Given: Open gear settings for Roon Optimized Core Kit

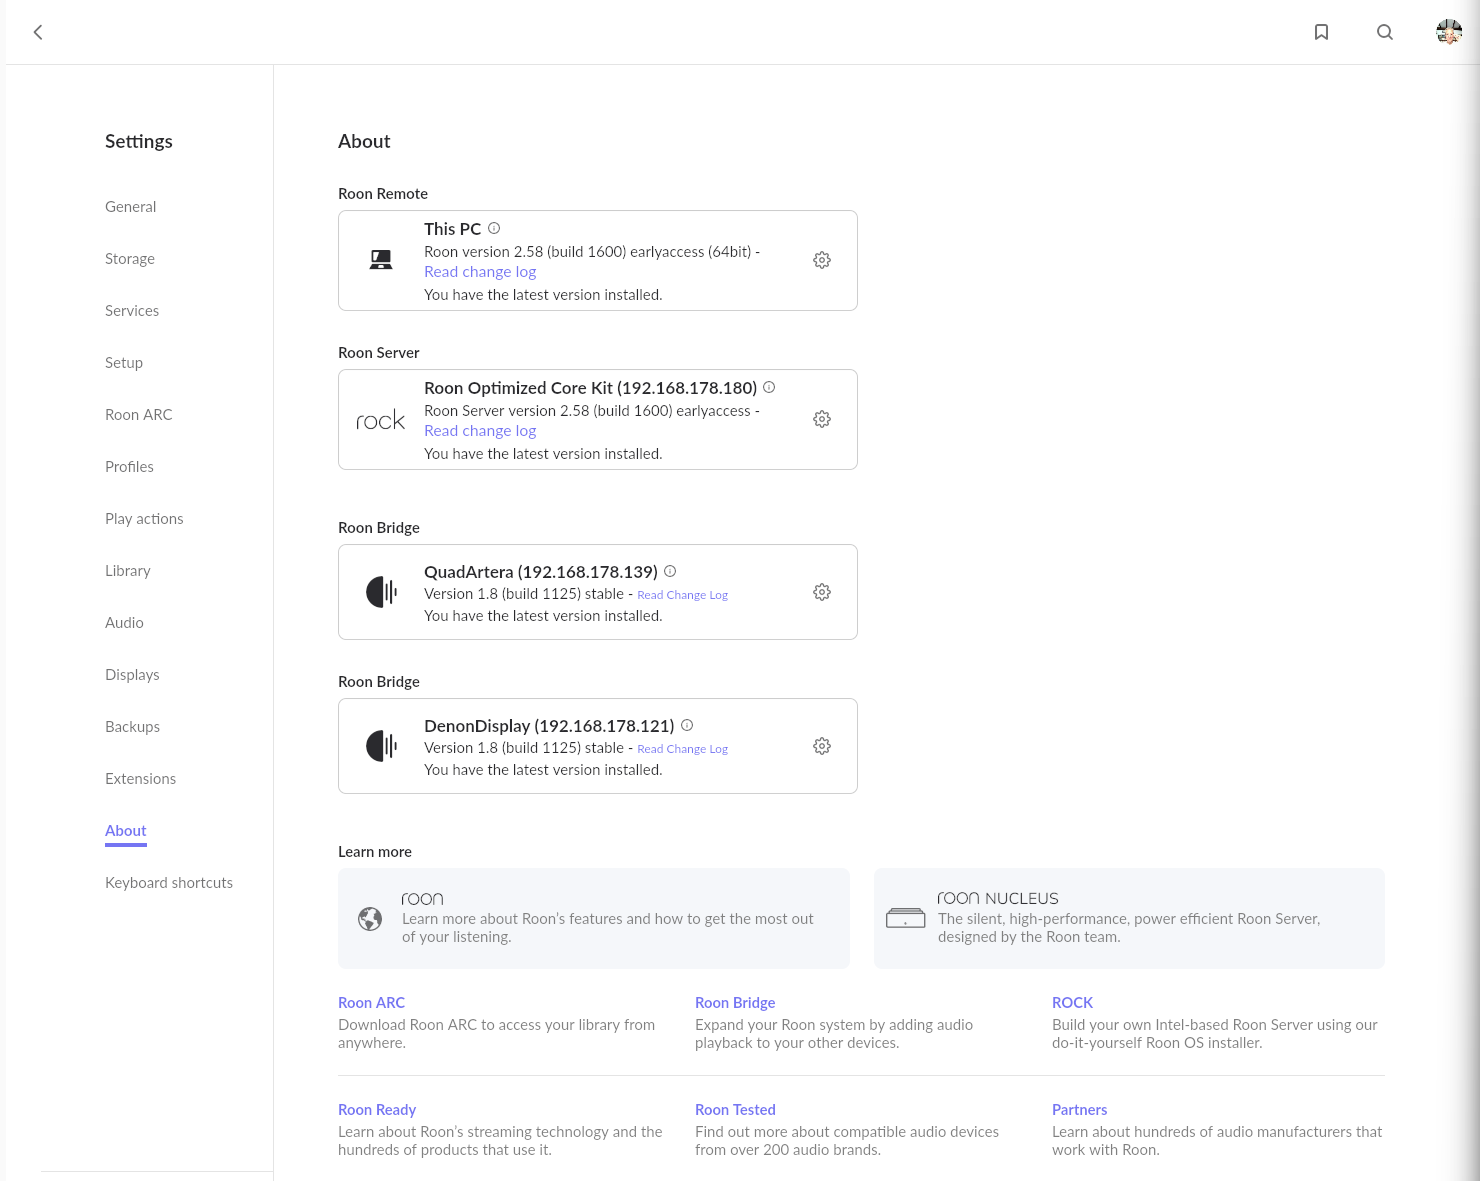Looking at the screenshot, I should coord(822,419).
